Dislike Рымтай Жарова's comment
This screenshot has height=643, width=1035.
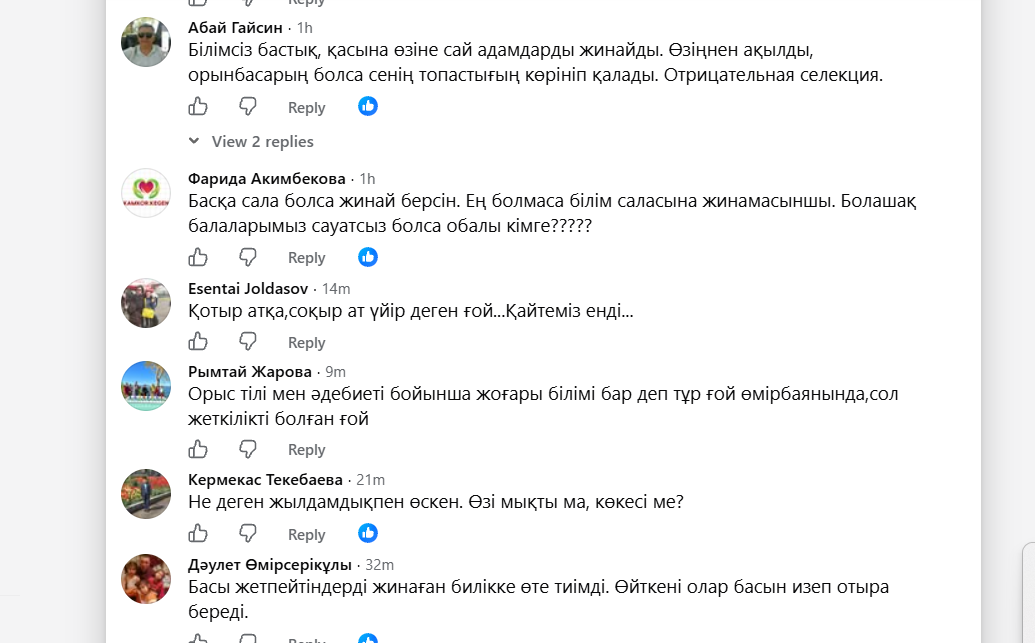(x=248, y=450)
